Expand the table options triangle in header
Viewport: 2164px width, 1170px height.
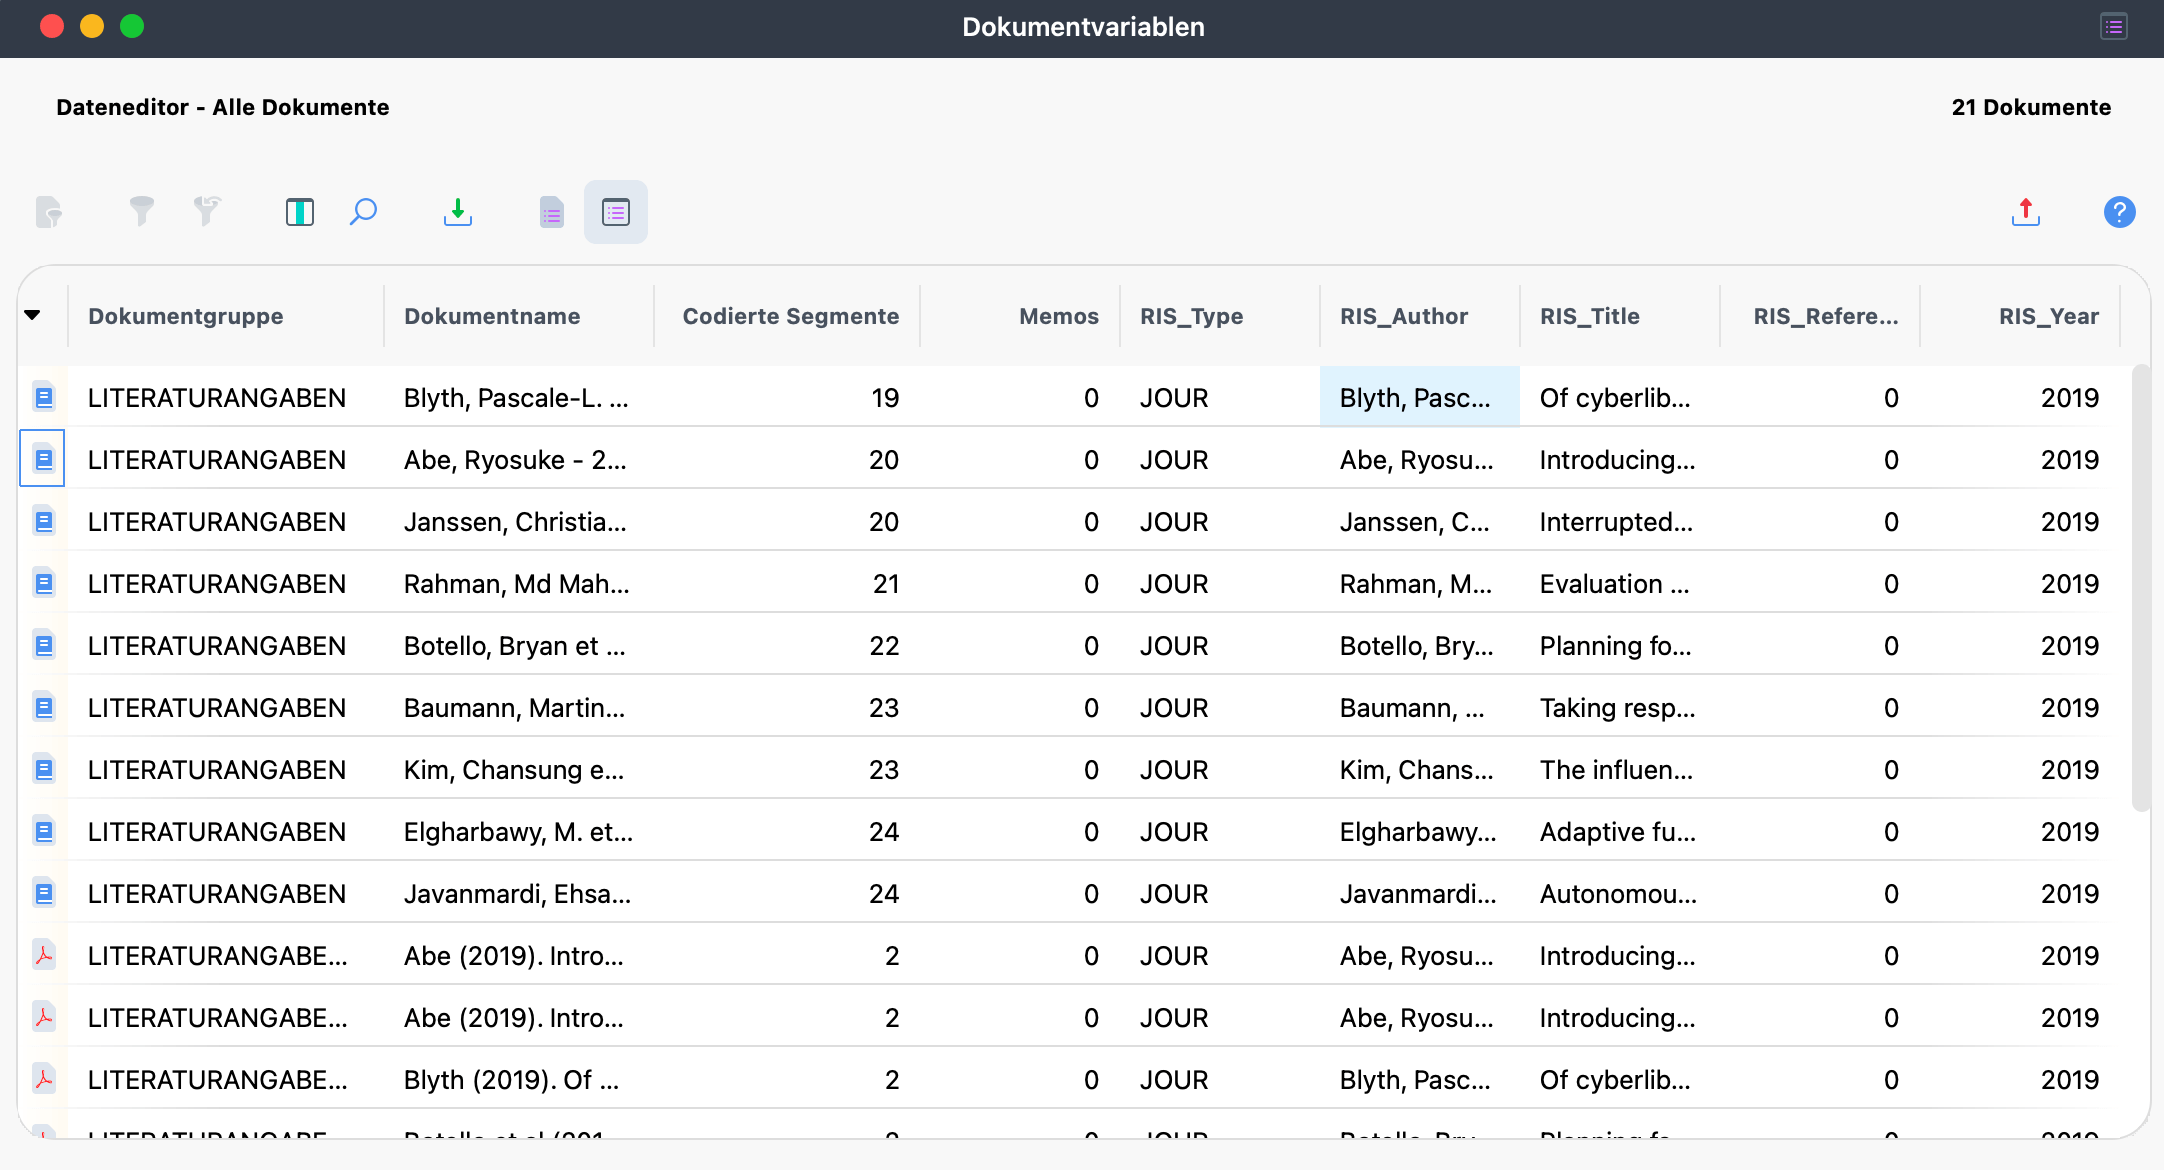32,316
